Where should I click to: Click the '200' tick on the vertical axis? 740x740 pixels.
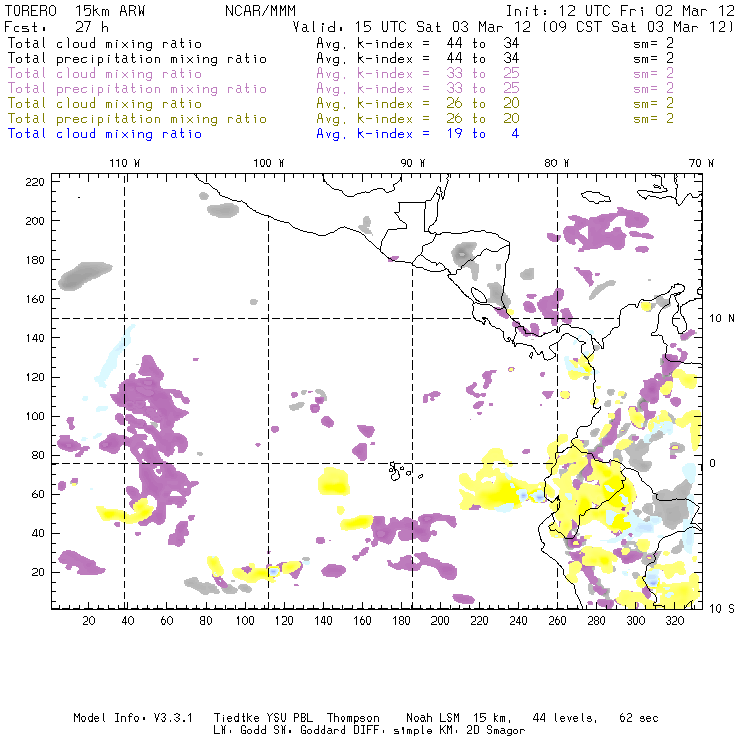pyautogui.click(x=35, y=221)
